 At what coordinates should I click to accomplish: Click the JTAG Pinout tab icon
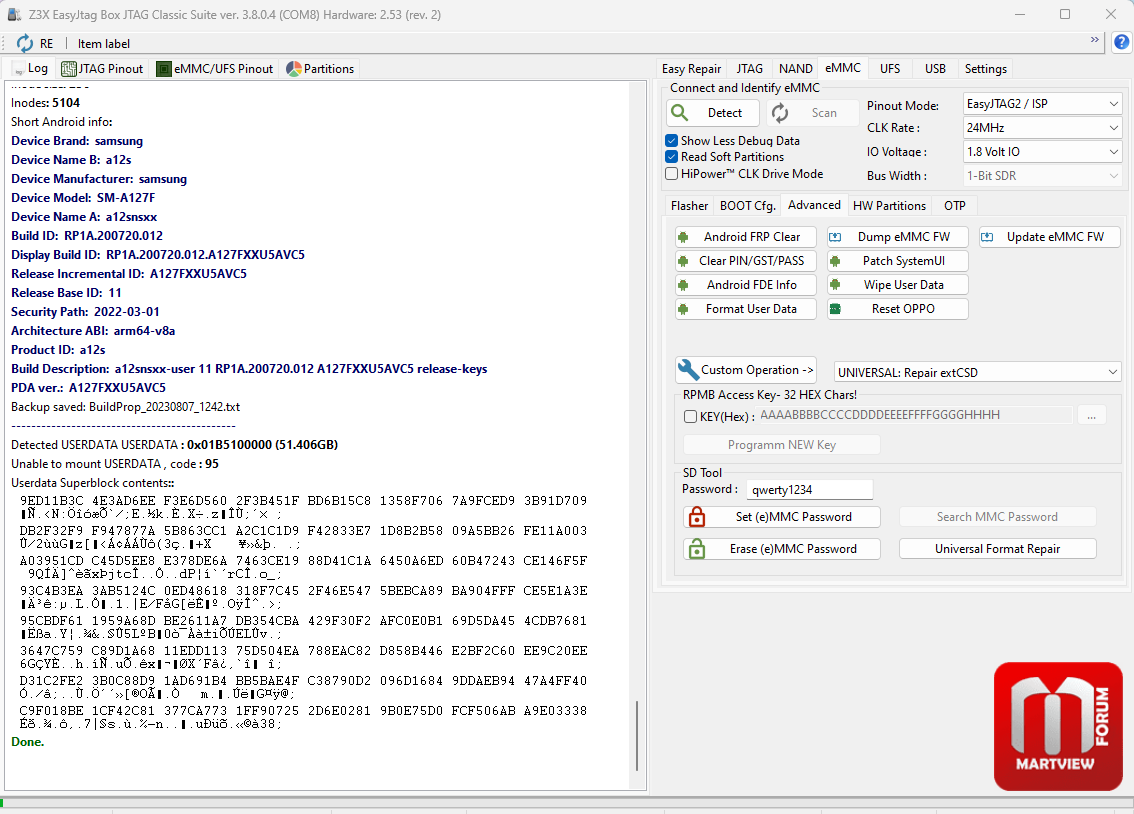(x=69, y=69)
